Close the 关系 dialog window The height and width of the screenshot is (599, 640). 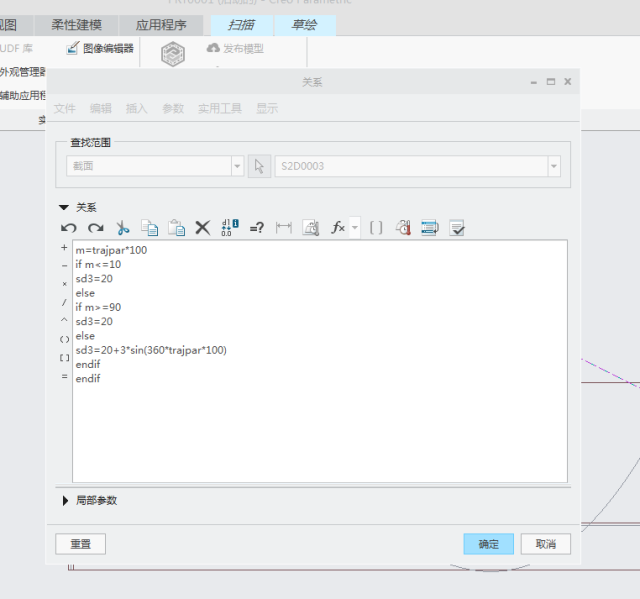(567, 82)
